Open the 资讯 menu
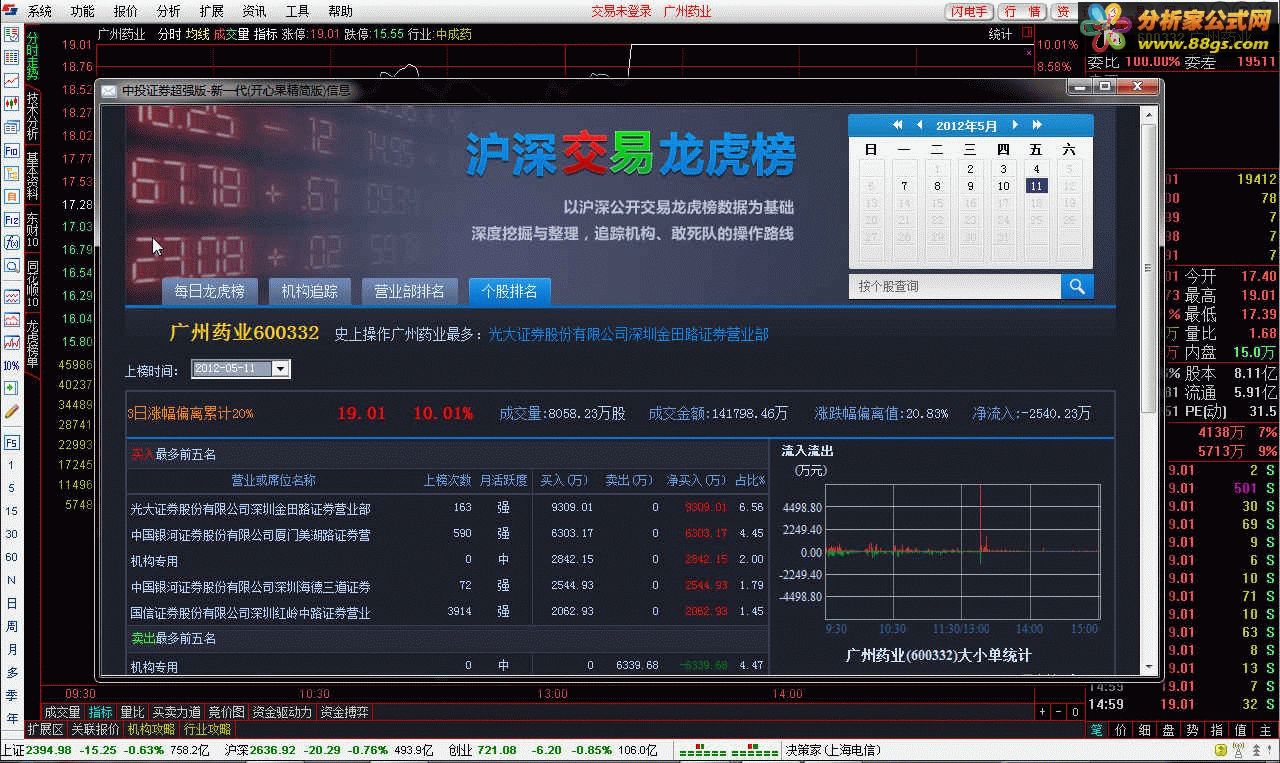 pyautogui.click(x=254, y=11)
